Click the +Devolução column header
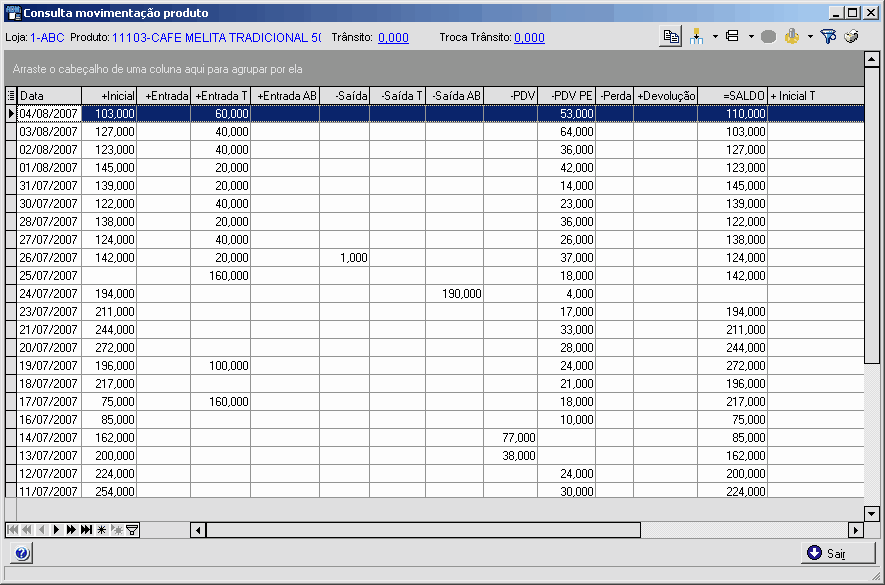This screenshot has height=585, width=885. tap(665, 95)
